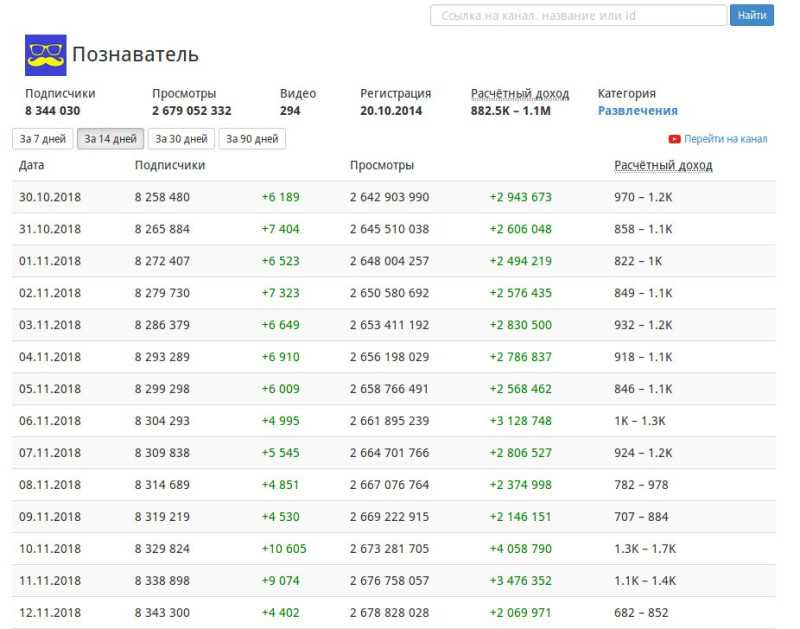Click income estimate 1K – 1.3K
The width and height of the screenshot is (800, 629).
[640, 421]
